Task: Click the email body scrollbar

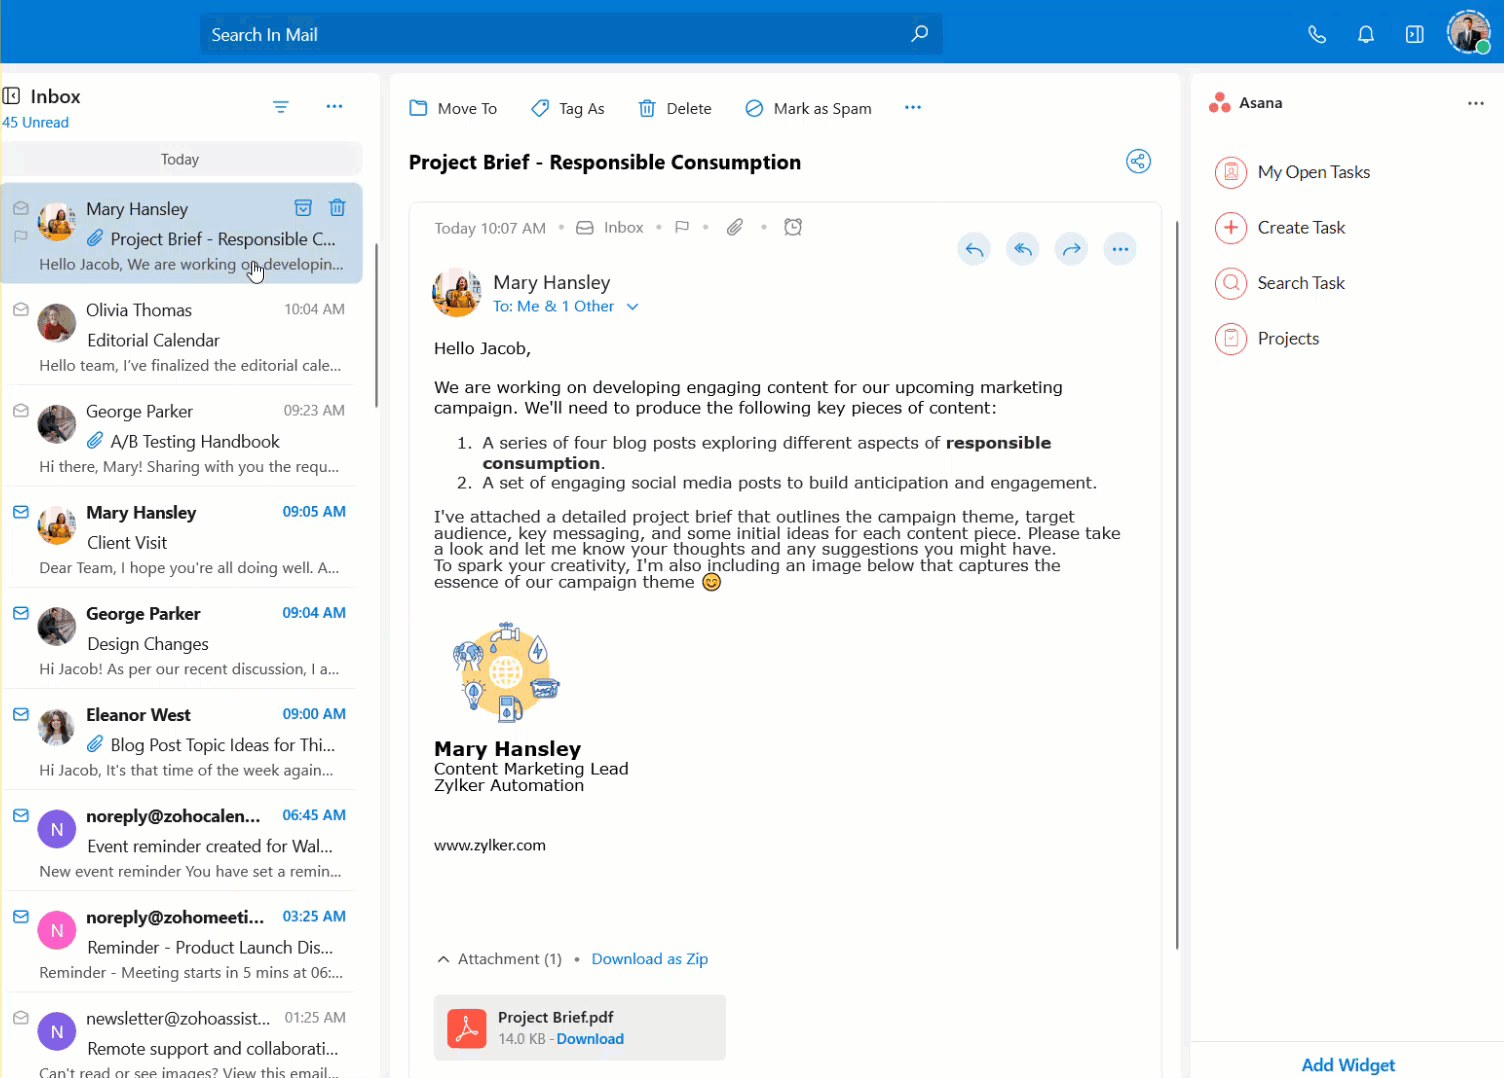Action: [x=1177, y=585]
